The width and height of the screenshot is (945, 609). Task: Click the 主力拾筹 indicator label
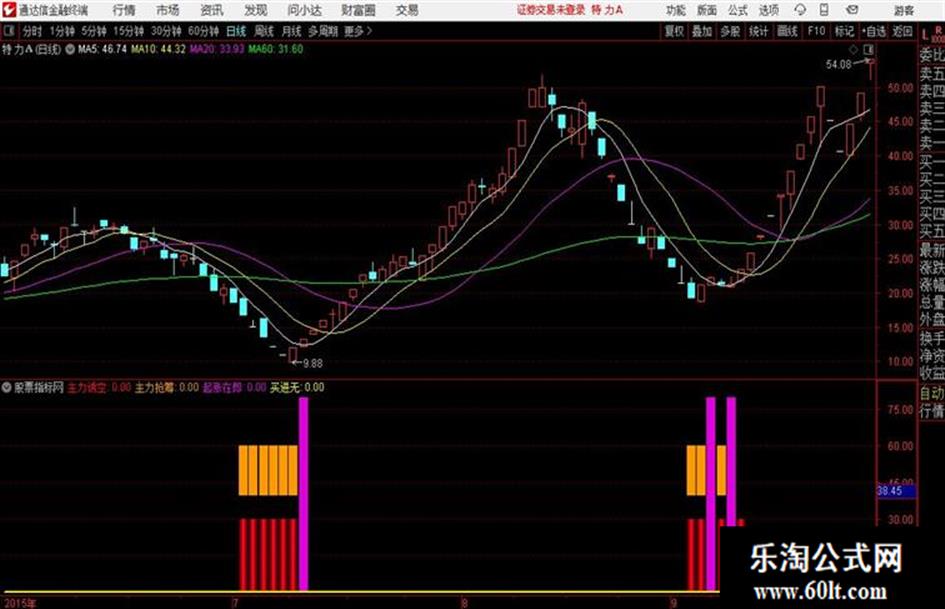166,387
